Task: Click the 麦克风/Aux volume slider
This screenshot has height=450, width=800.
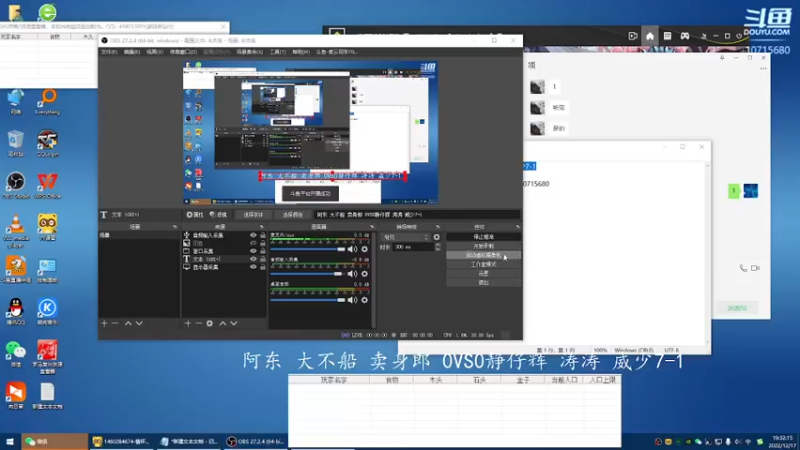Action: tap(308, 249)
